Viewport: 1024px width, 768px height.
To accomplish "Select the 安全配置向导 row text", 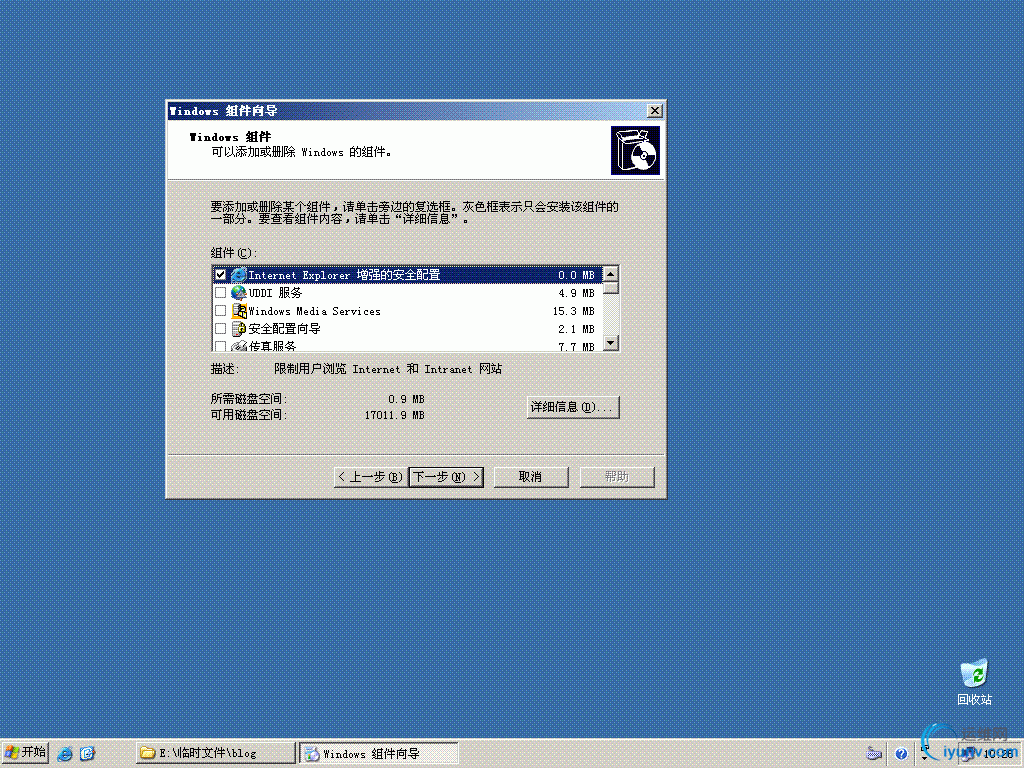I will pos(284,329).
